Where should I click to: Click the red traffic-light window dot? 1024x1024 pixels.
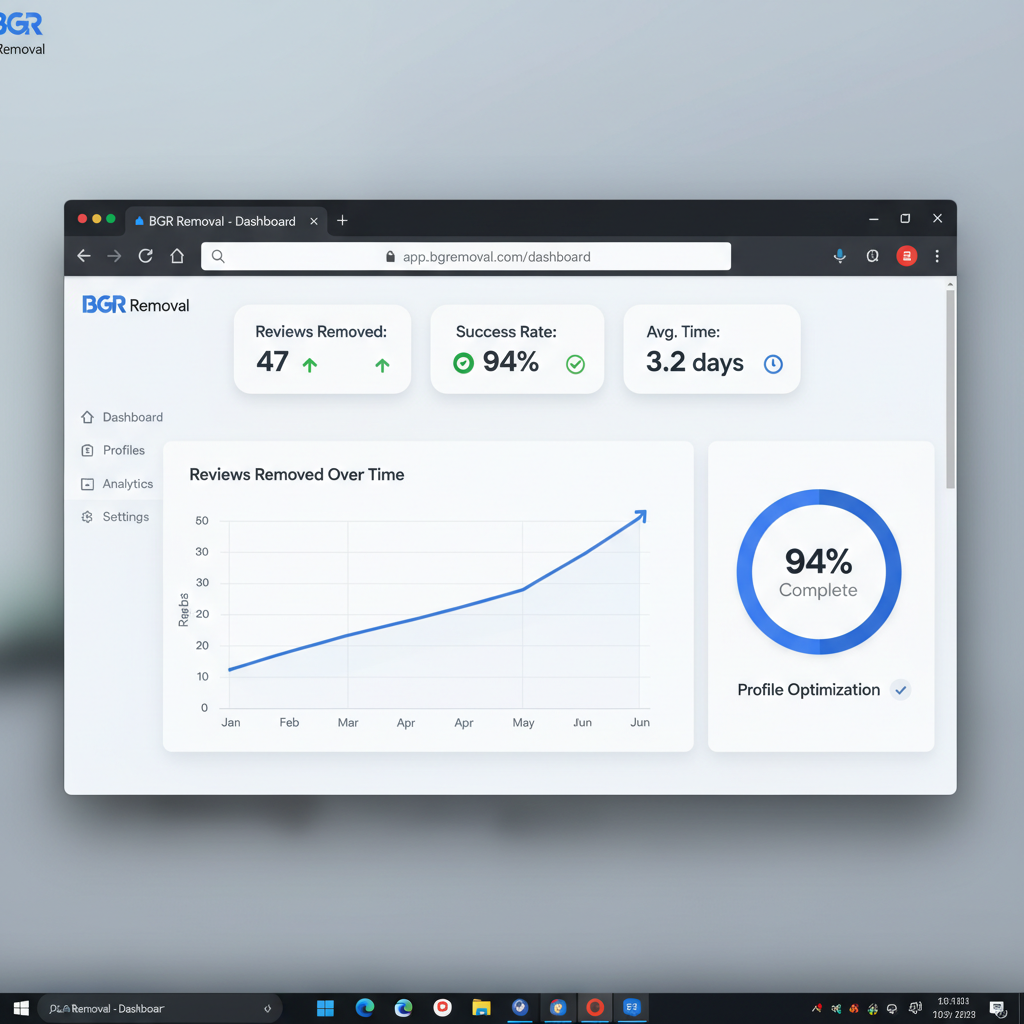click(x=82, y=219)
